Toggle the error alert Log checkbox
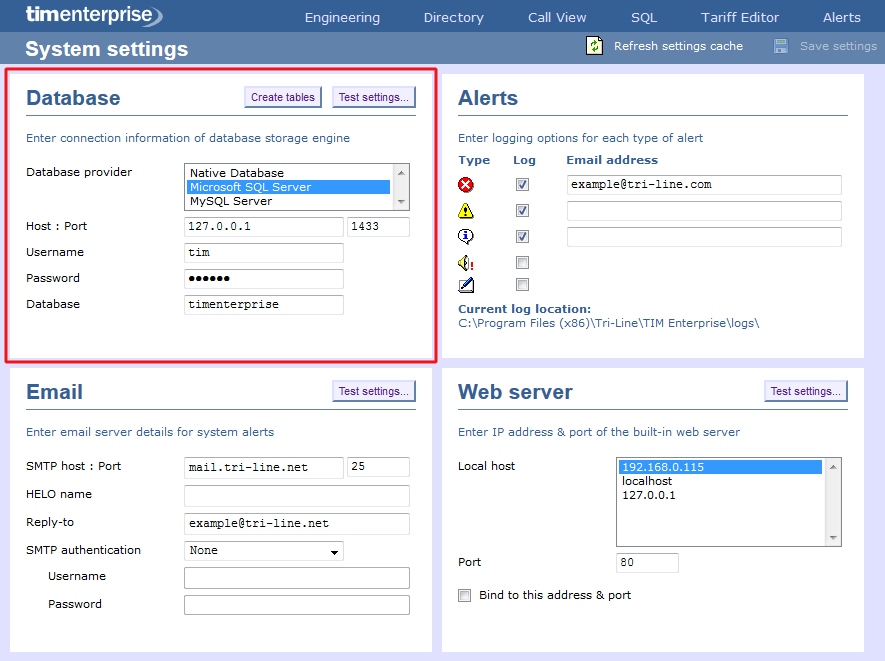 [523, 185]
